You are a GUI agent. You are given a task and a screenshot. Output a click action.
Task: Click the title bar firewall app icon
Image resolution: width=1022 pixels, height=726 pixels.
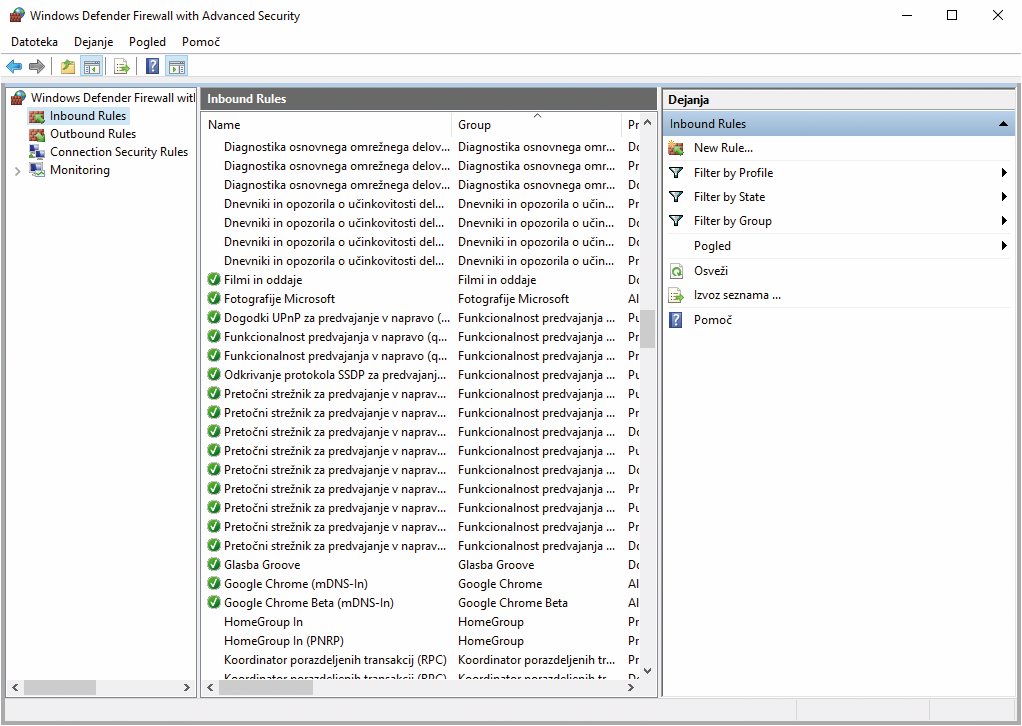pyautogui.click(x=17, y=15)
